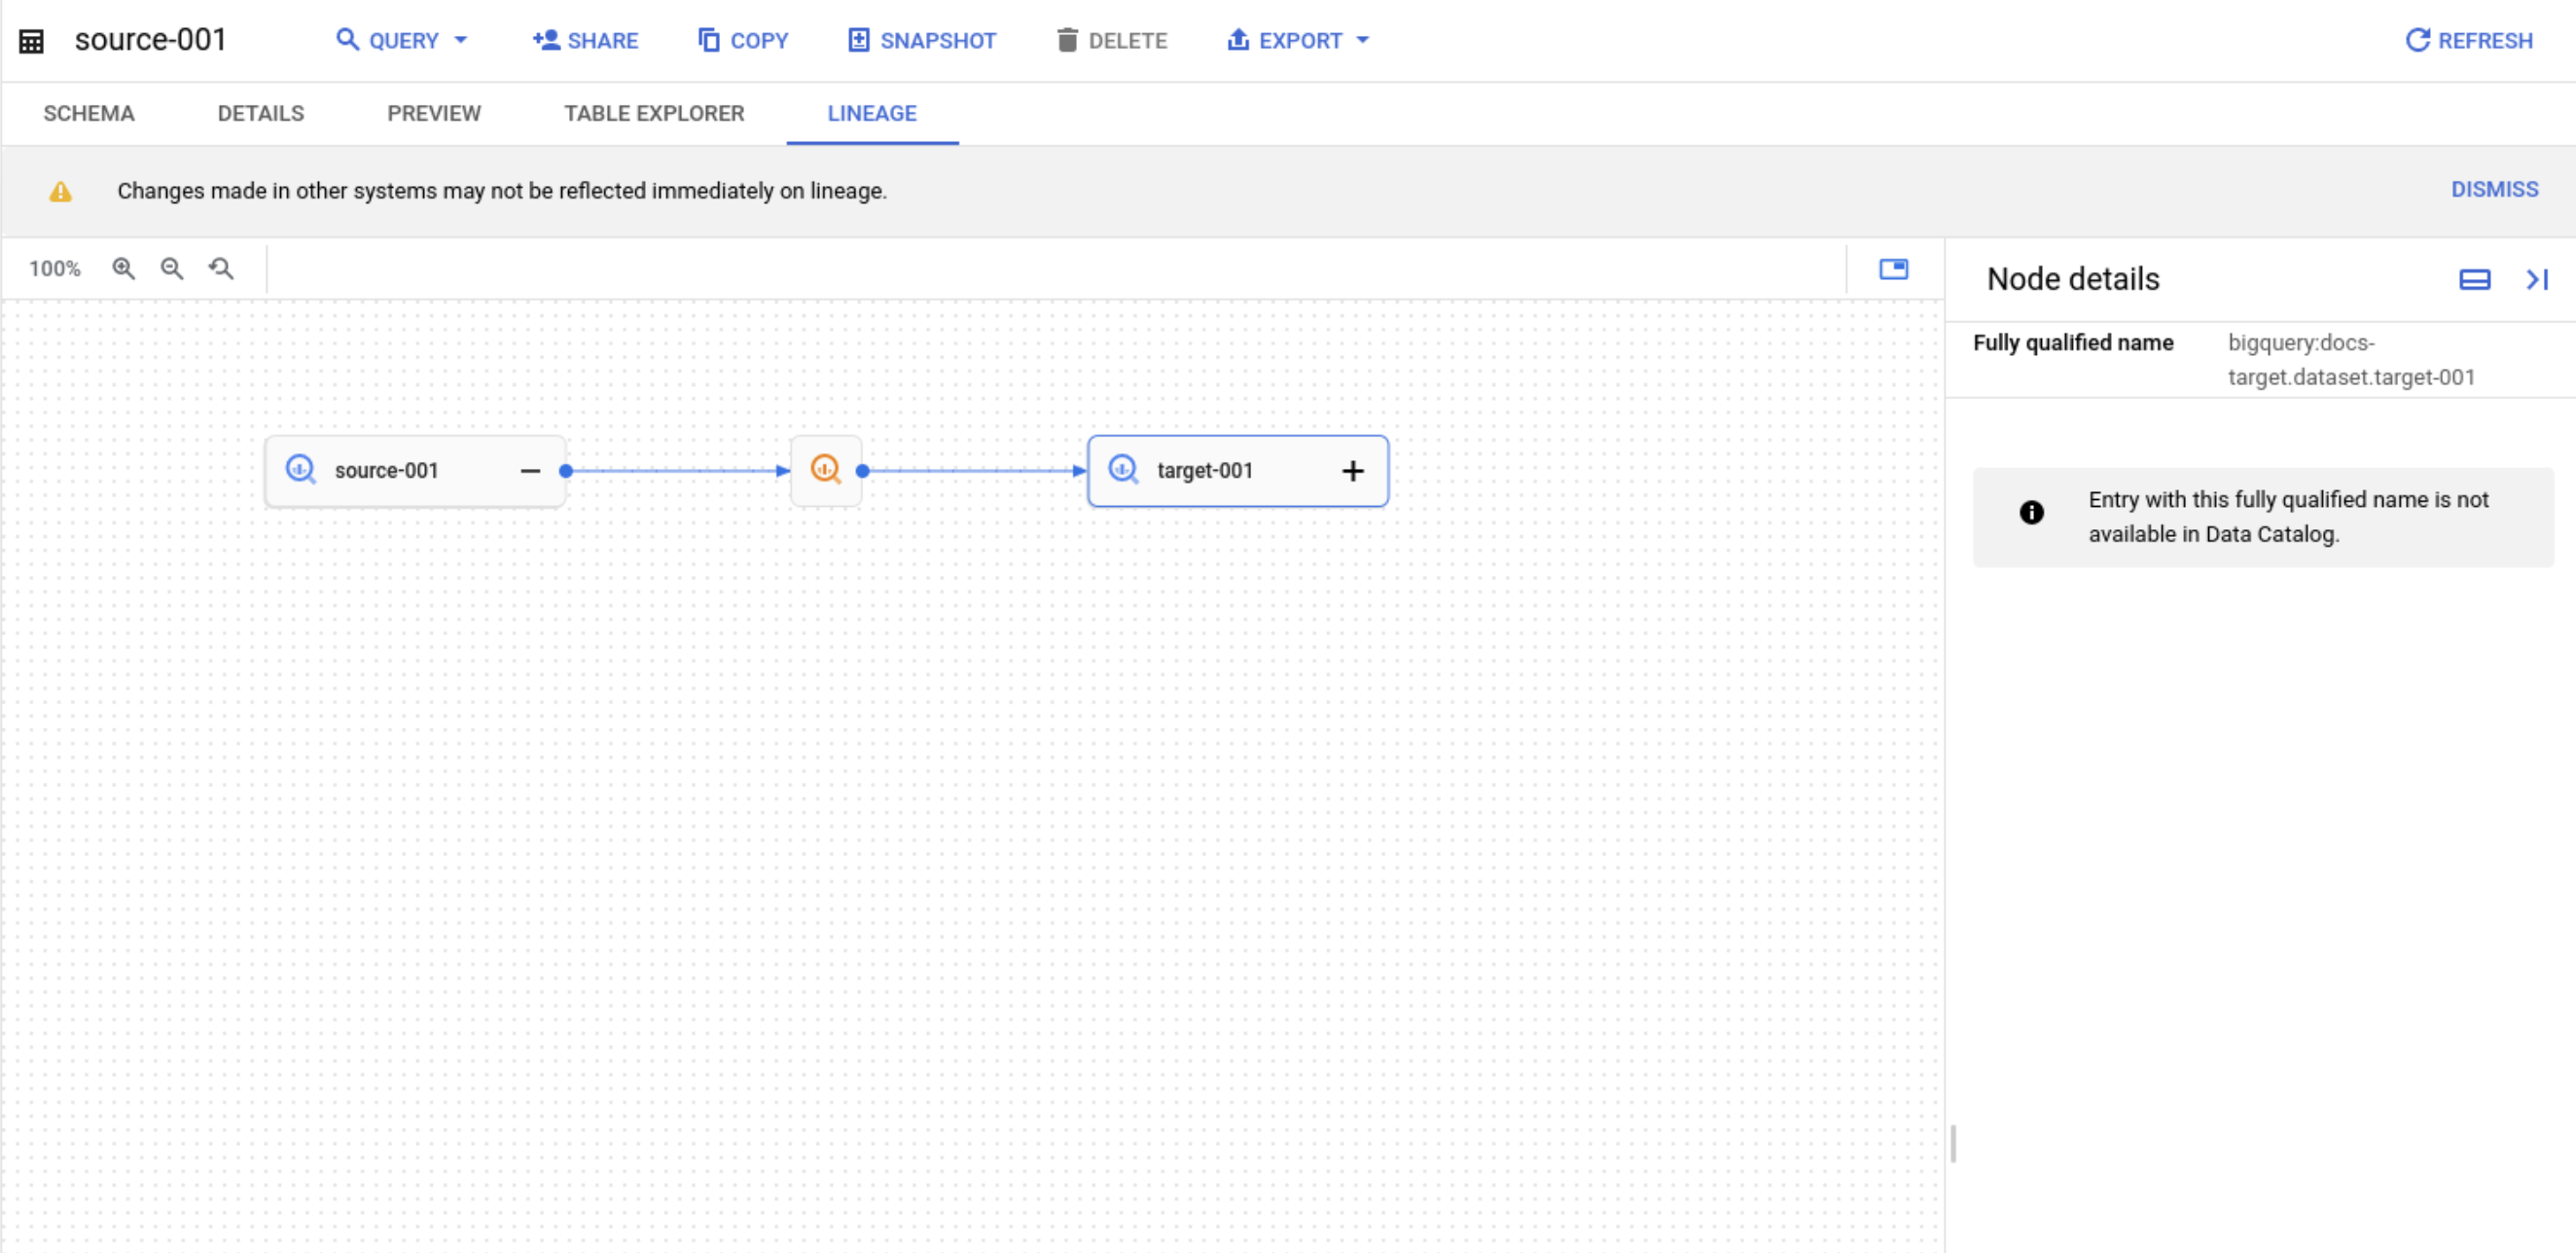Expand target-001 node with plus button
The image size is (2576, 1253).
1354,470
